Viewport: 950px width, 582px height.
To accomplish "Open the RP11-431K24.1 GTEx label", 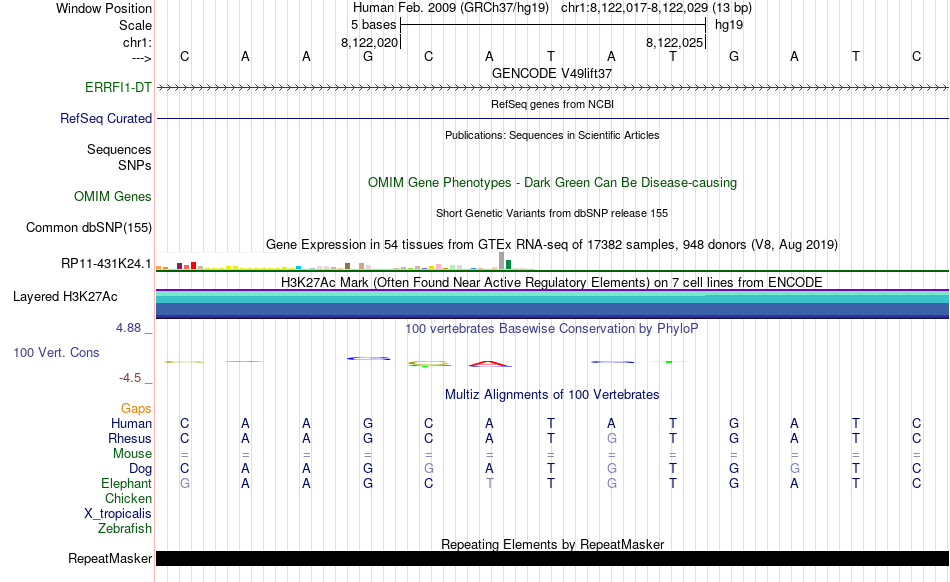I will (106, 263).
